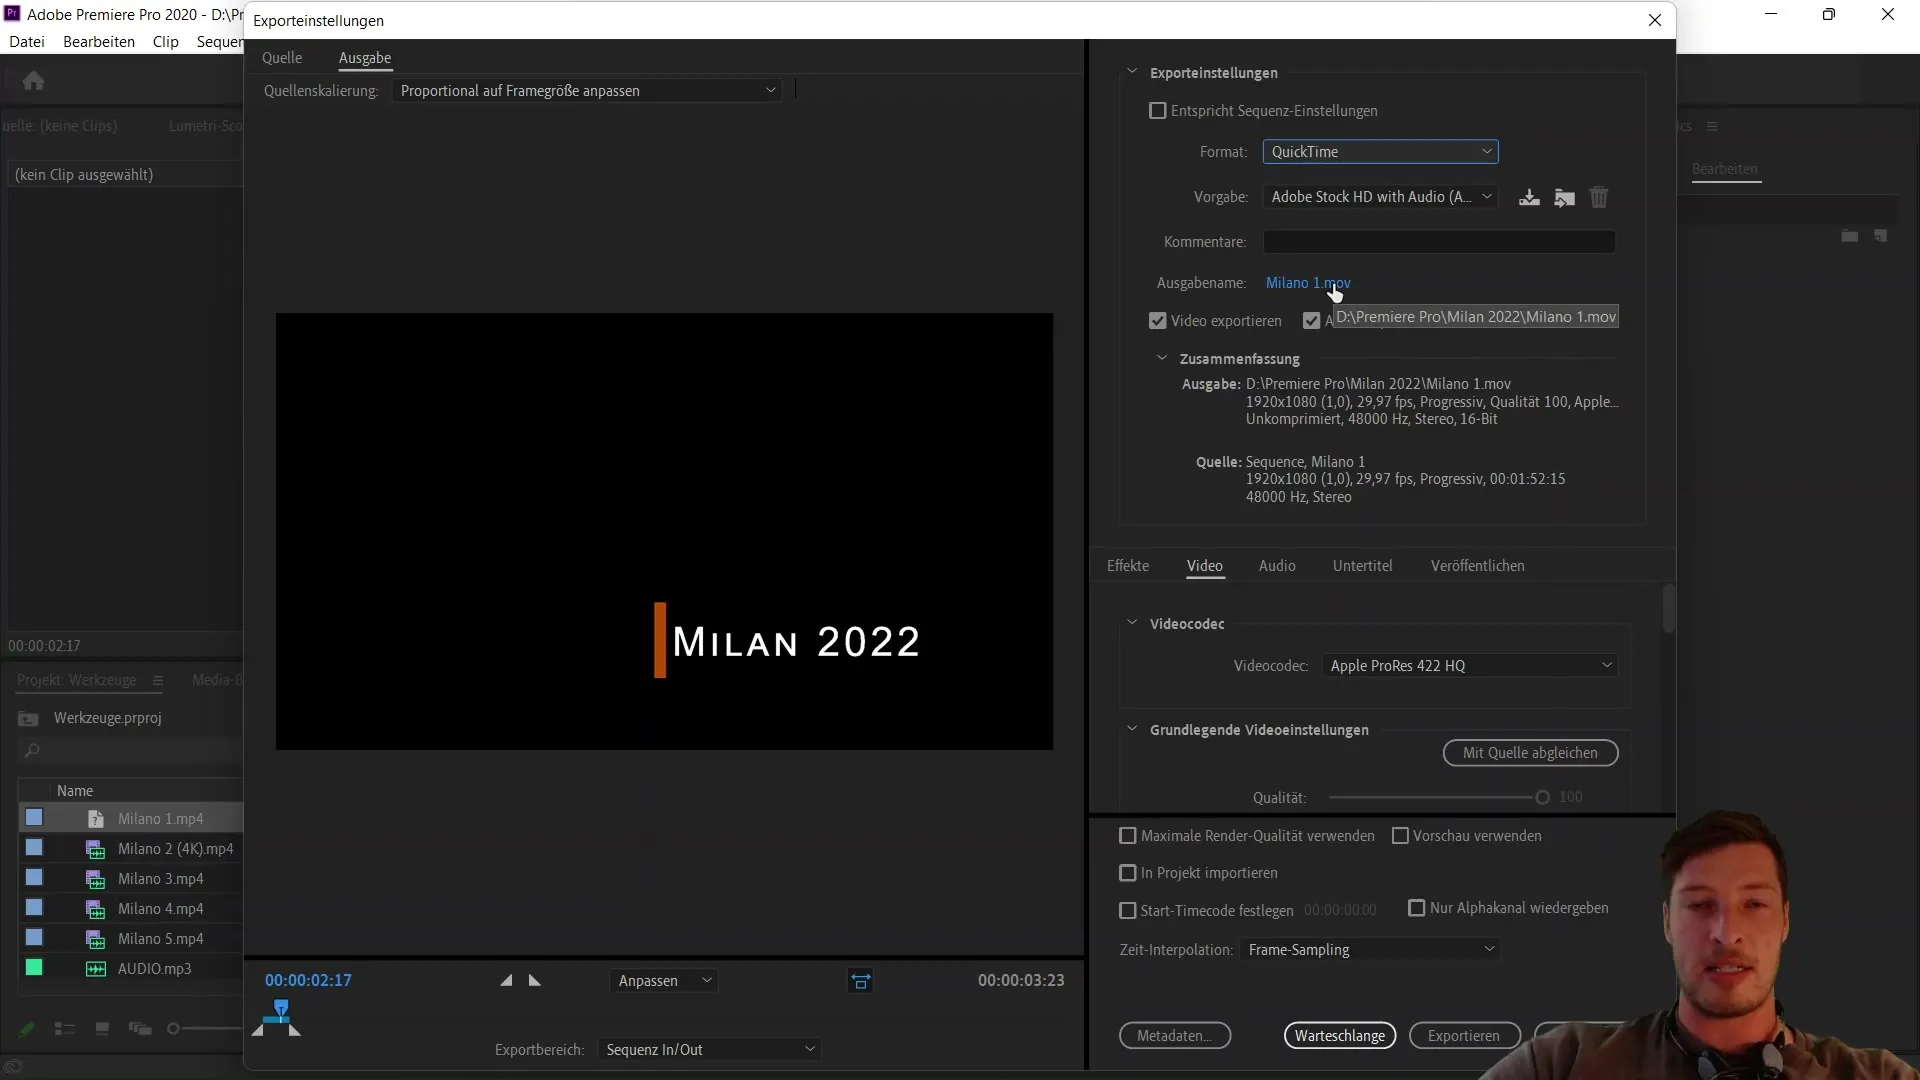
Task: Check Start-Timecode festlegen
Action: click(x=1128, y=911)
